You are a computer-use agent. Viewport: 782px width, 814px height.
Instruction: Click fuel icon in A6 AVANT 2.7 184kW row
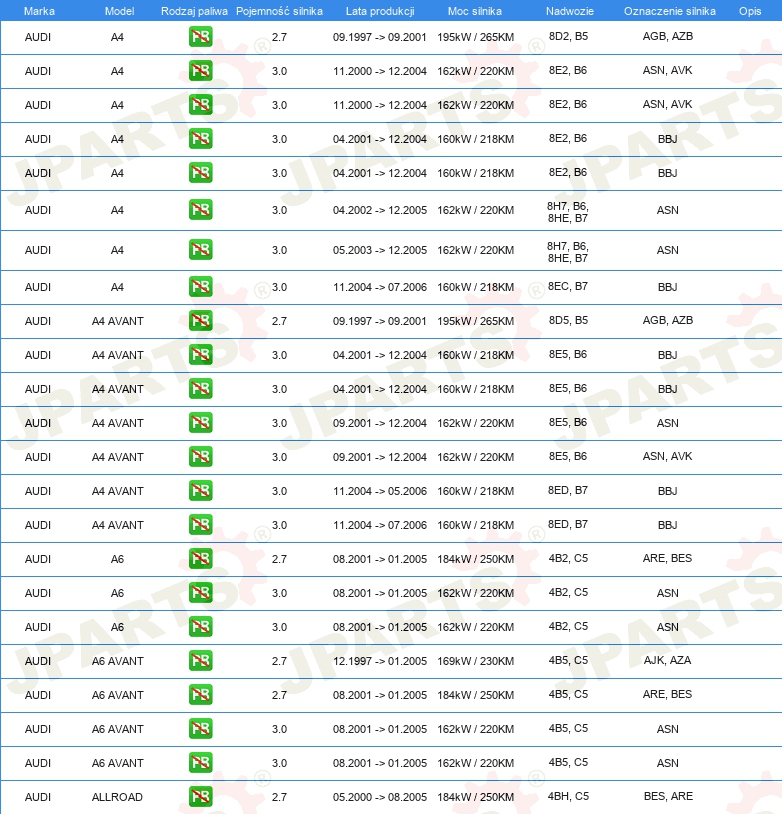[x=200, y=695]
